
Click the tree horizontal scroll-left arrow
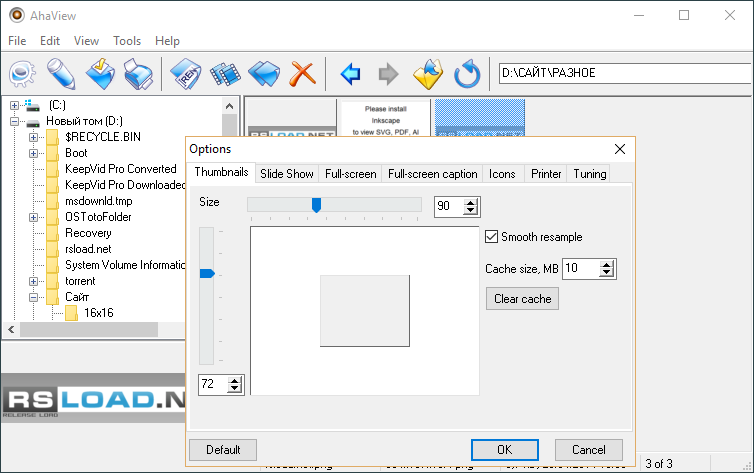tap(11, 330)
